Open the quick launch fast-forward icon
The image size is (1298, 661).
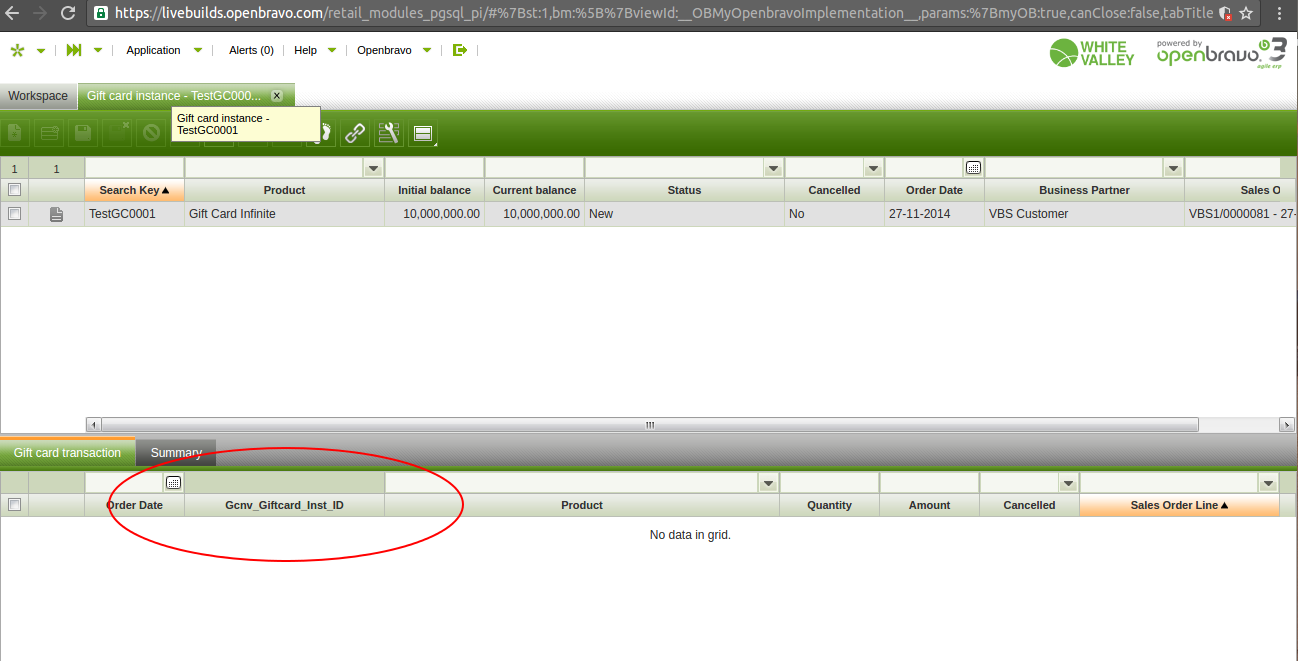pyautogui.click(x=74, y=50)
